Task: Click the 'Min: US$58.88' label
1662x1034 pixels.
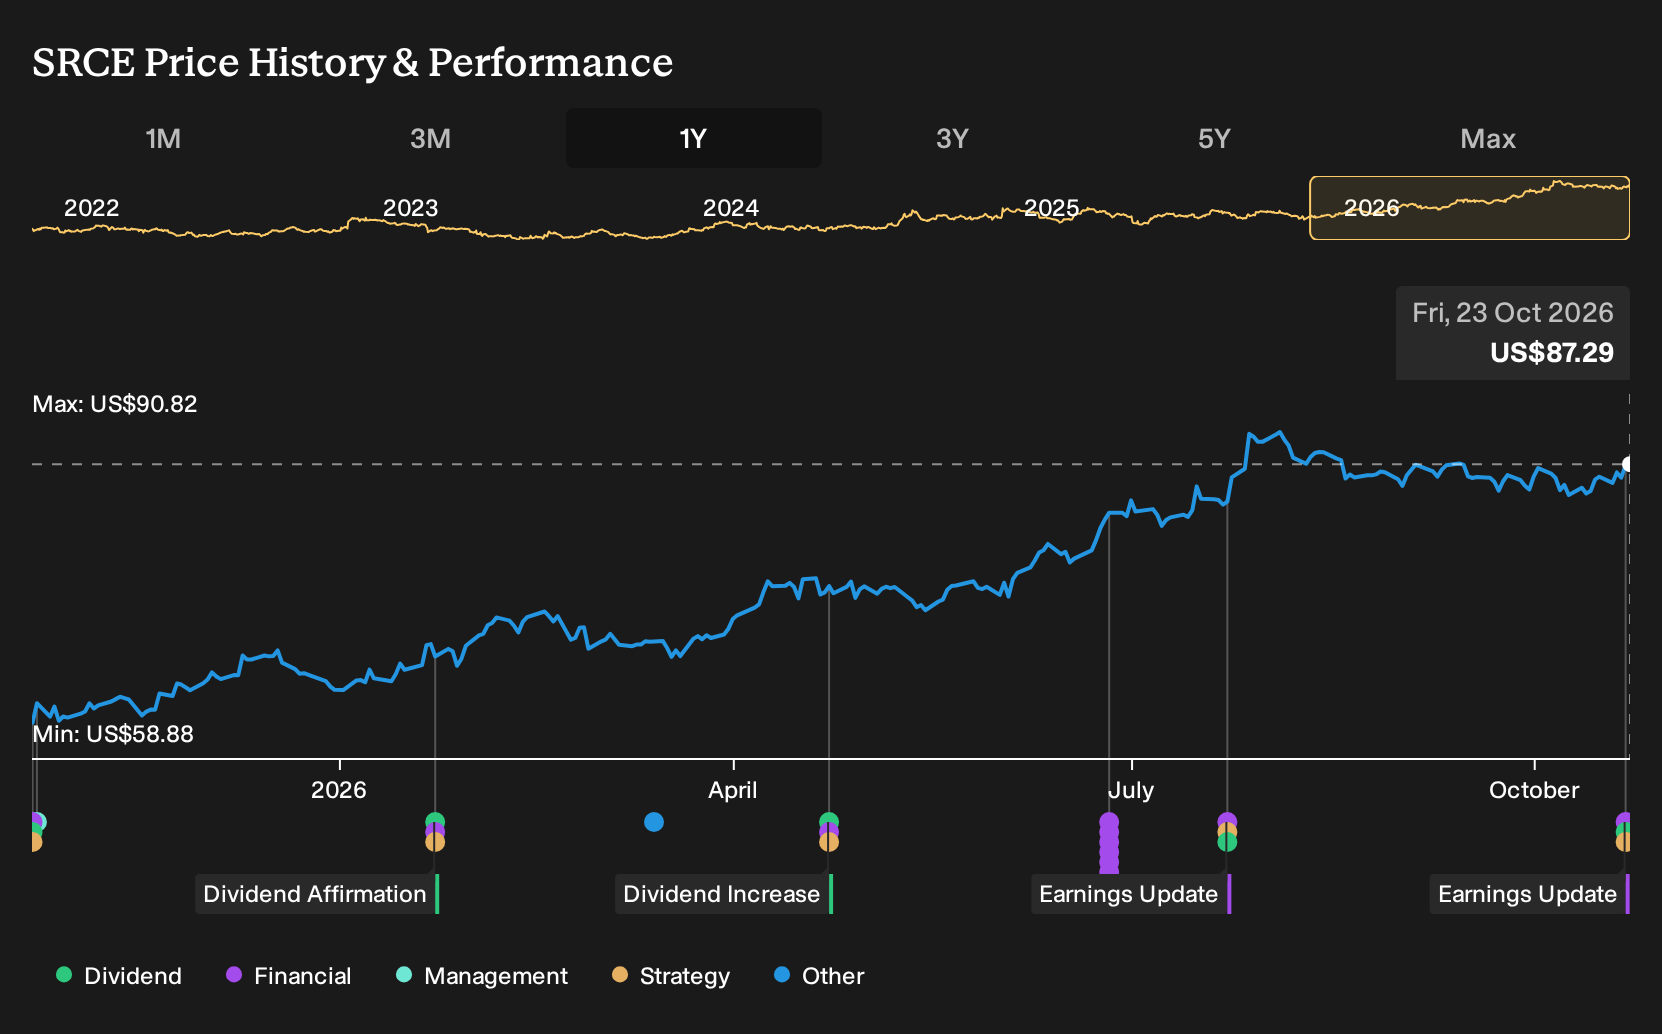Action: coord(113,734)
